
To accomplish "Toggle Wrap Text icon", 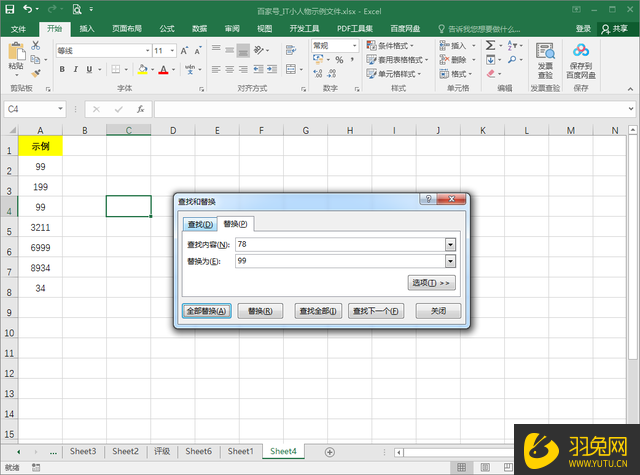I will point(291,50).
